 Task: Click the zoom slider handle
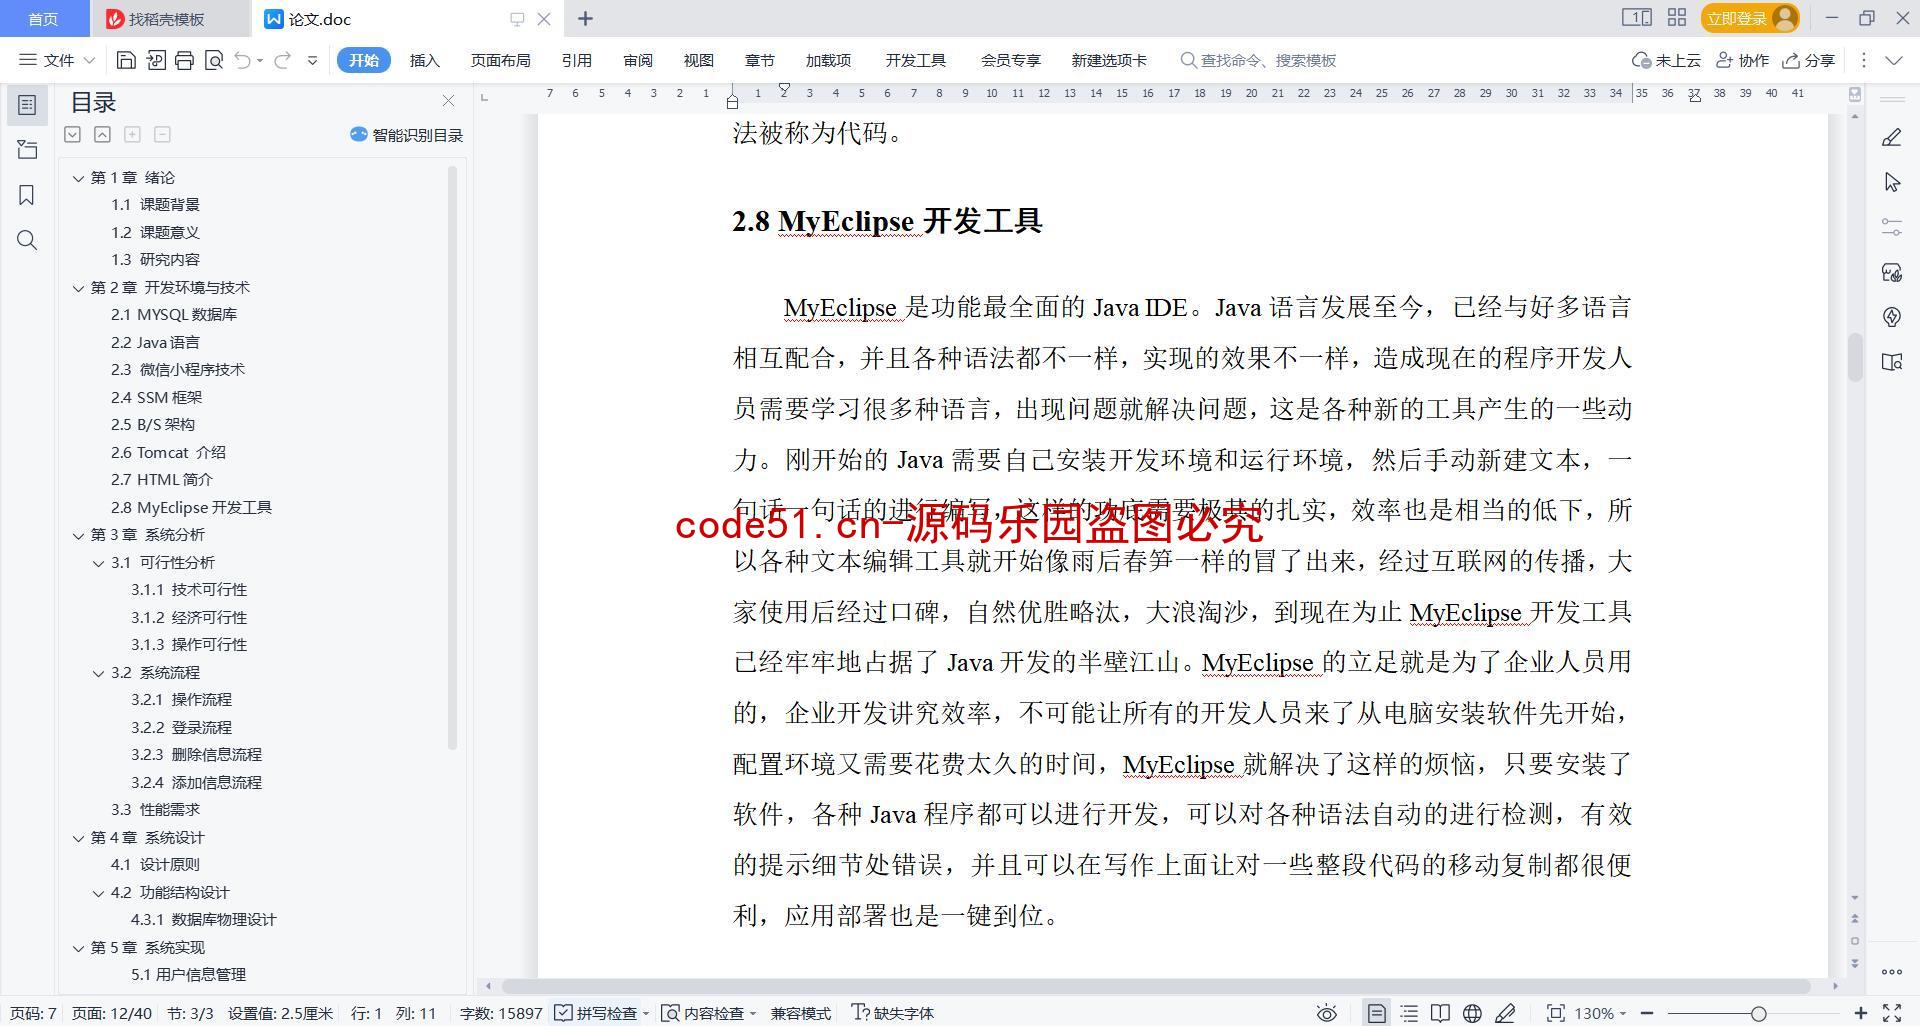point(1758,1013)
